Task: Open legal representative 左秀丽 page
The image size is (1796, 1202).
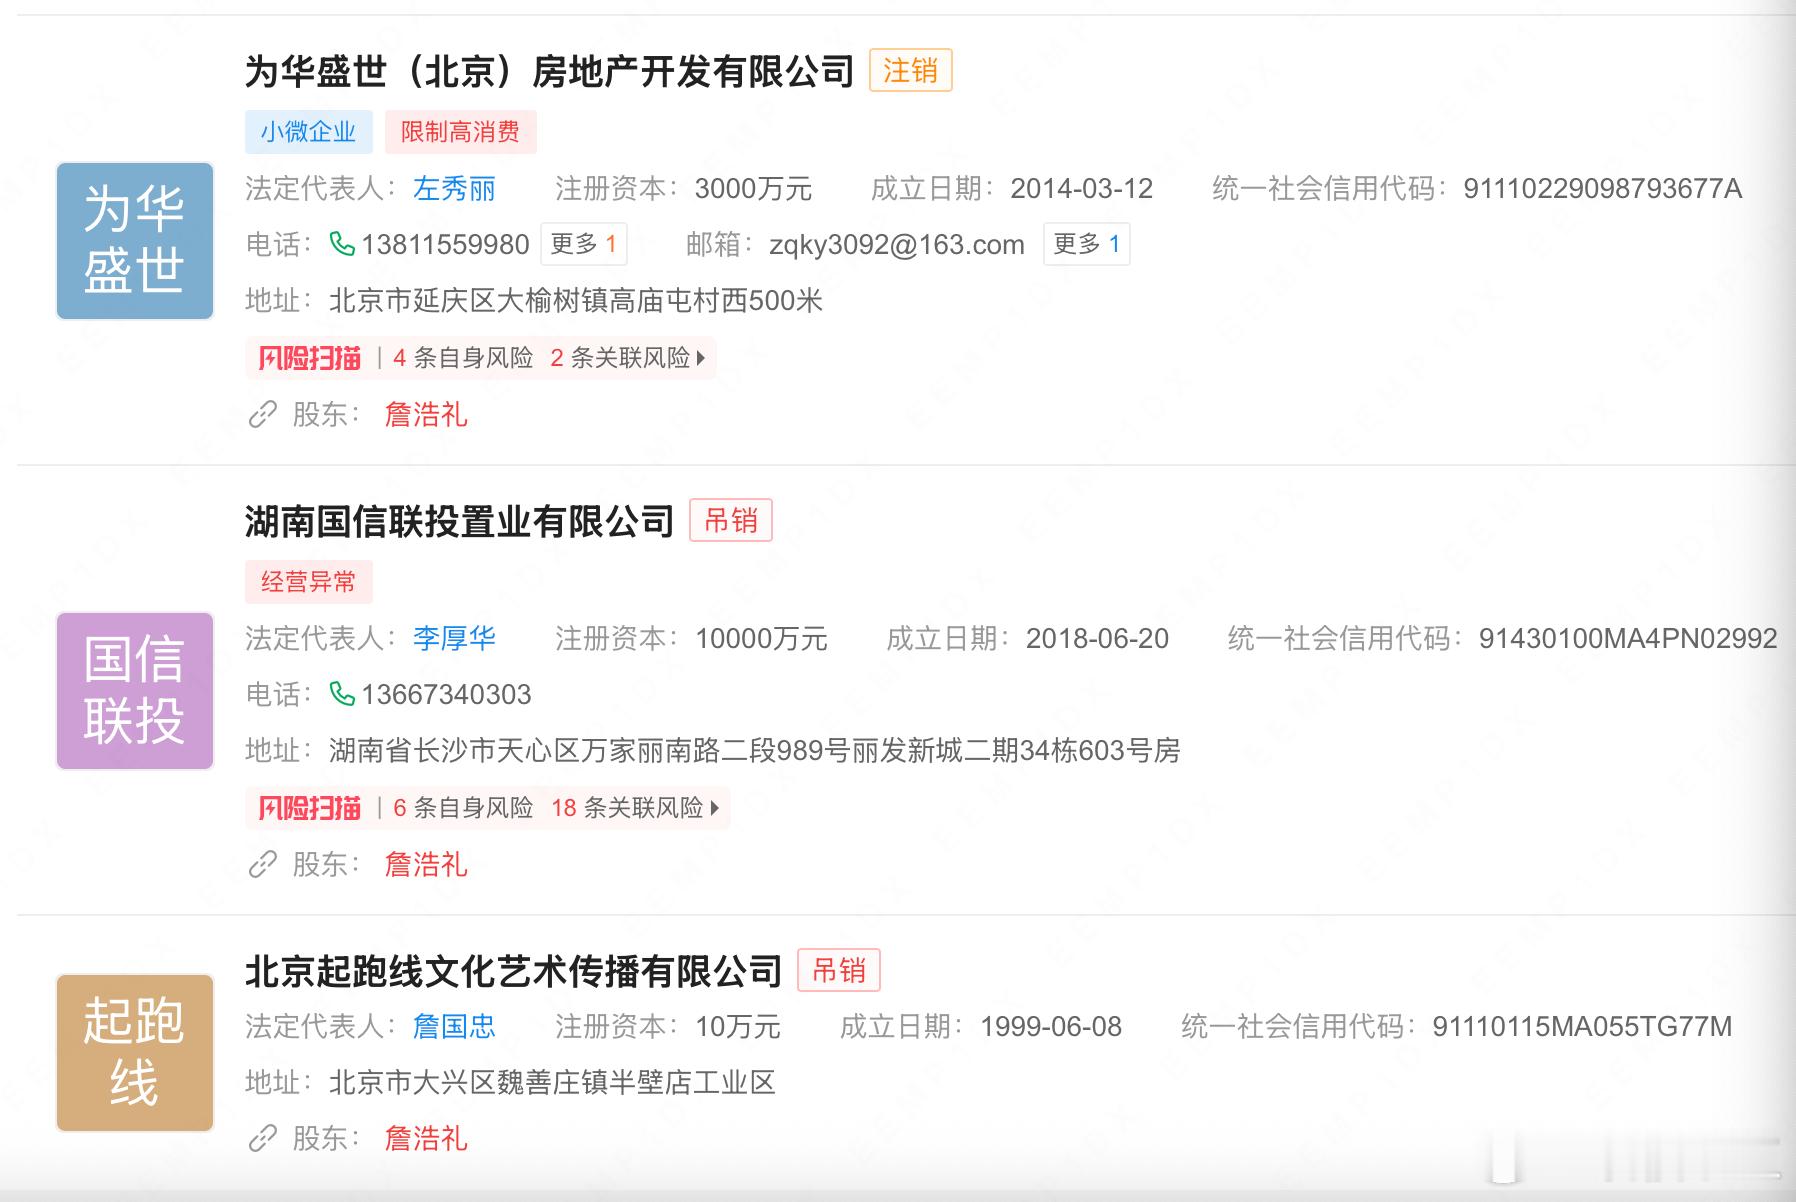Action: click(x=455, y=189)
